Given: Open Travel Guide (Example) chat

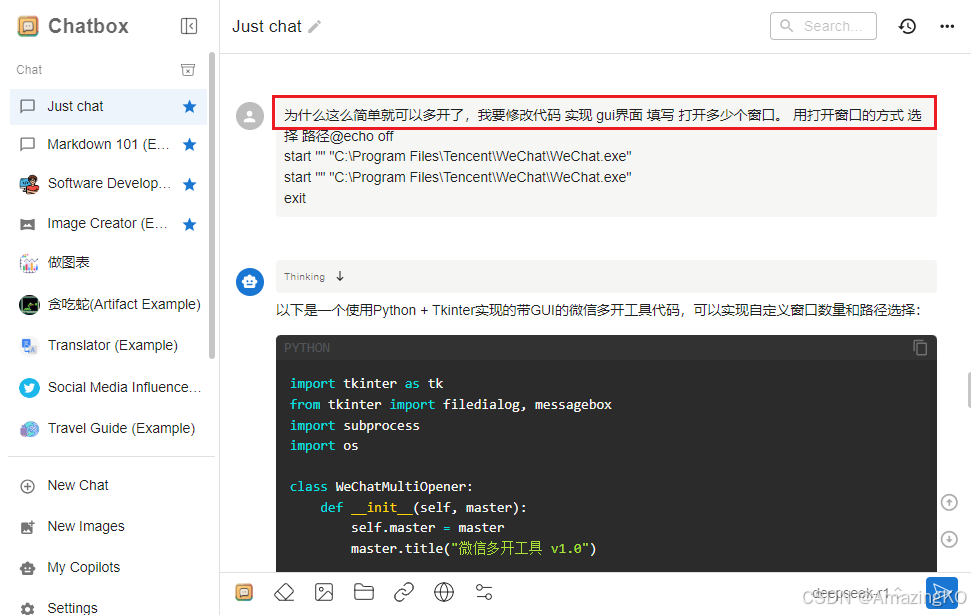Looking at the screenshot, I should tap(108, 429).
